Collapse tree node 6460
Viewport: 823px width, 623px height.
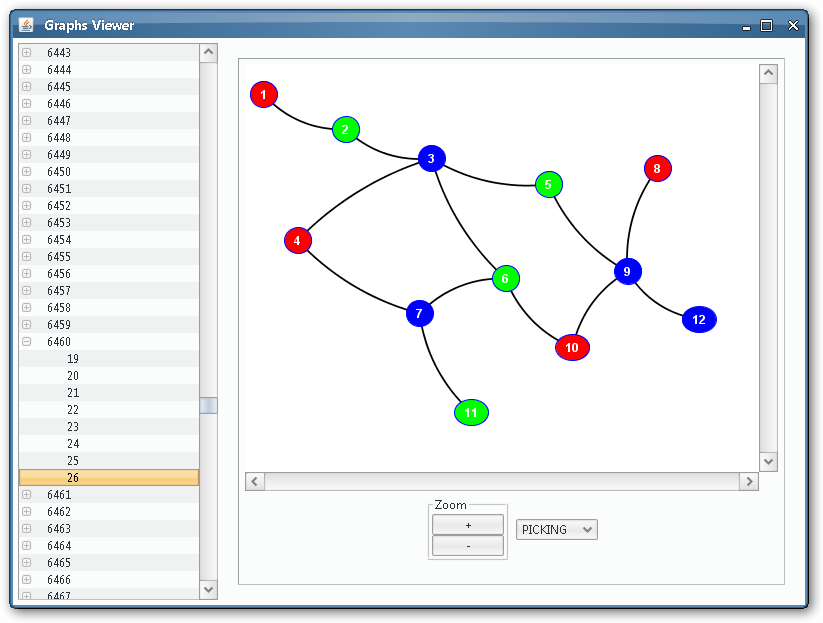click(x=26, y=342)
